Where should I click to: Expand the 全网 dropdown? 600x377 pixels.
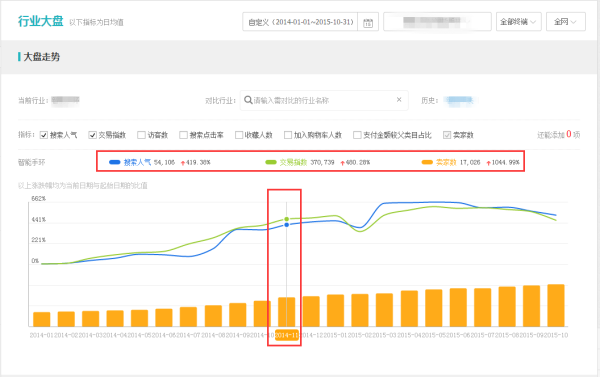(x=566, y=22)
